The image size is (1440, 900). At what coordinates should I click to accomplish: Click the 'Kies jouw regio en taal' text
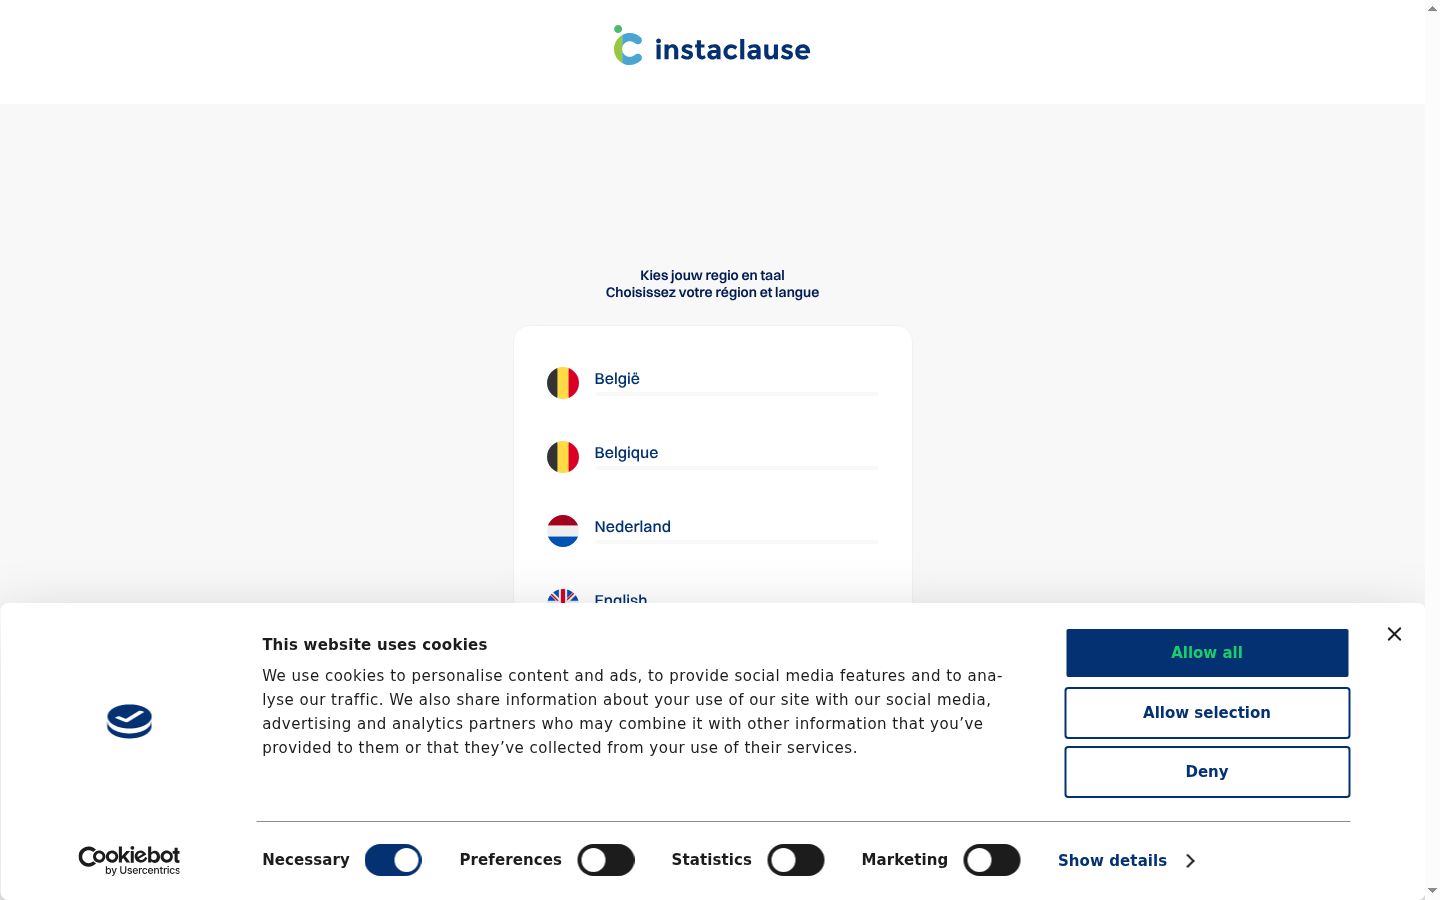712,275
